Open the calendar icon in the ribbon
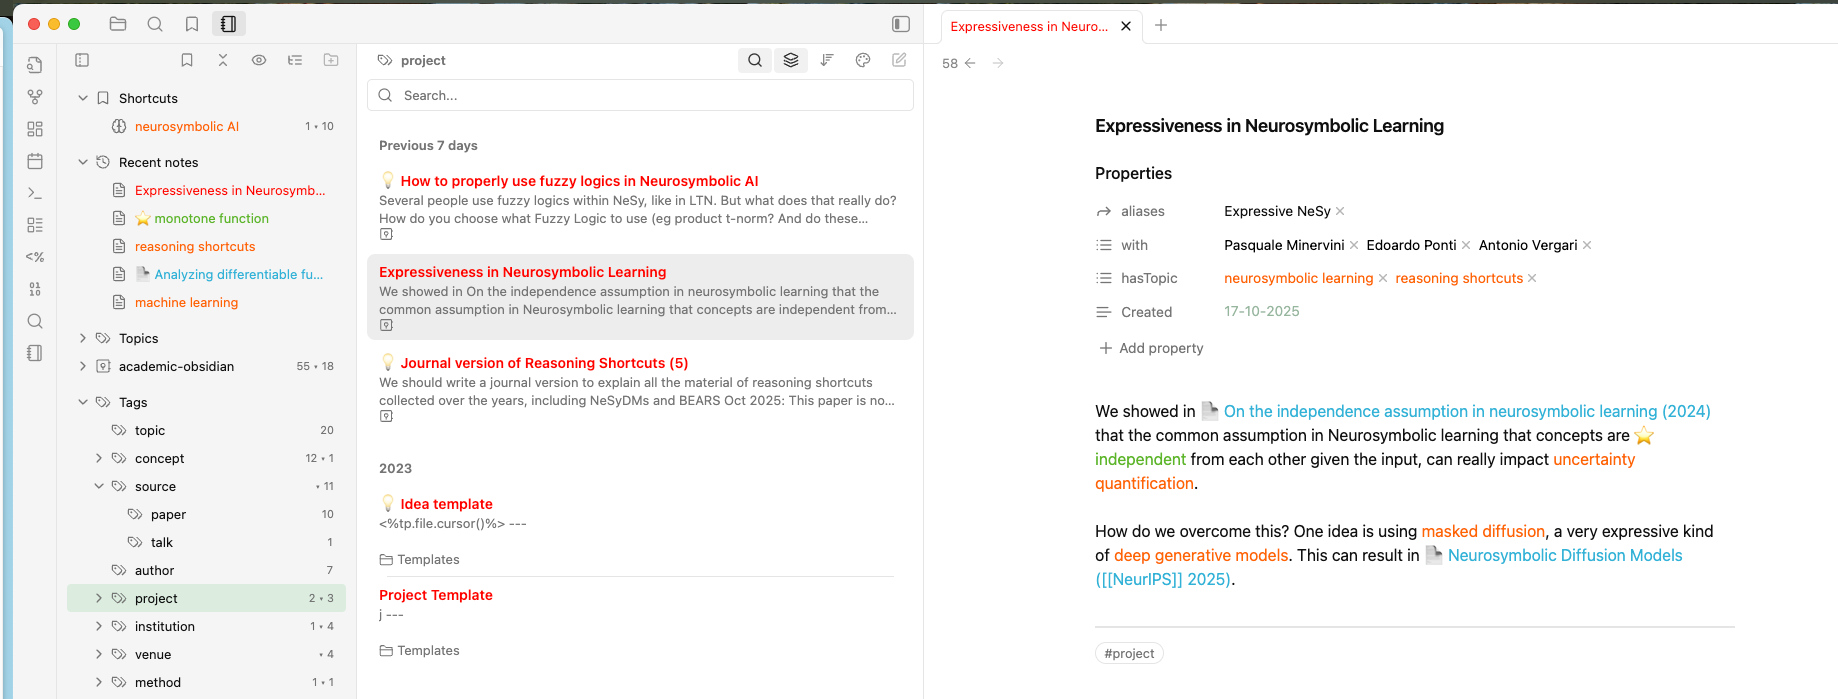The height and width of the screenshot is (699, 1838). [x=35, y=161]
